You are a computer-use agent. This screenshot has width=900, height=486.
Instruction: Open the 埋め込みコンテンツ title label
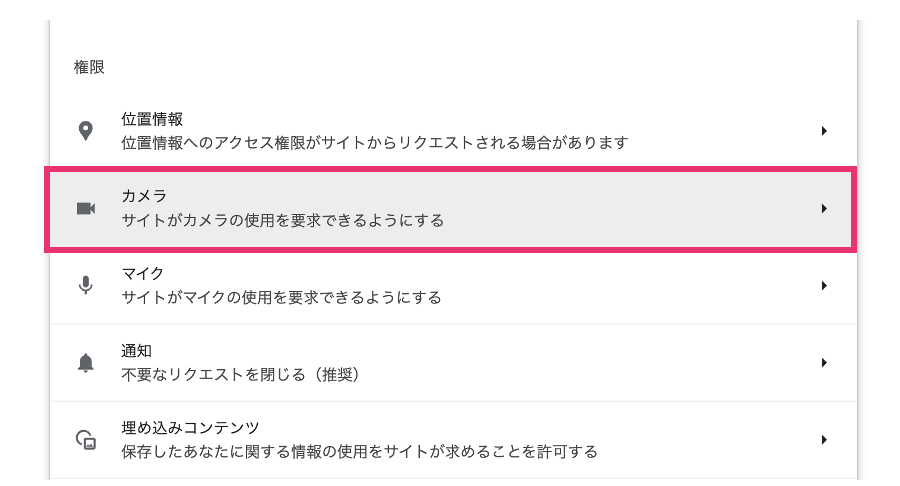click(x=190, y=427)
